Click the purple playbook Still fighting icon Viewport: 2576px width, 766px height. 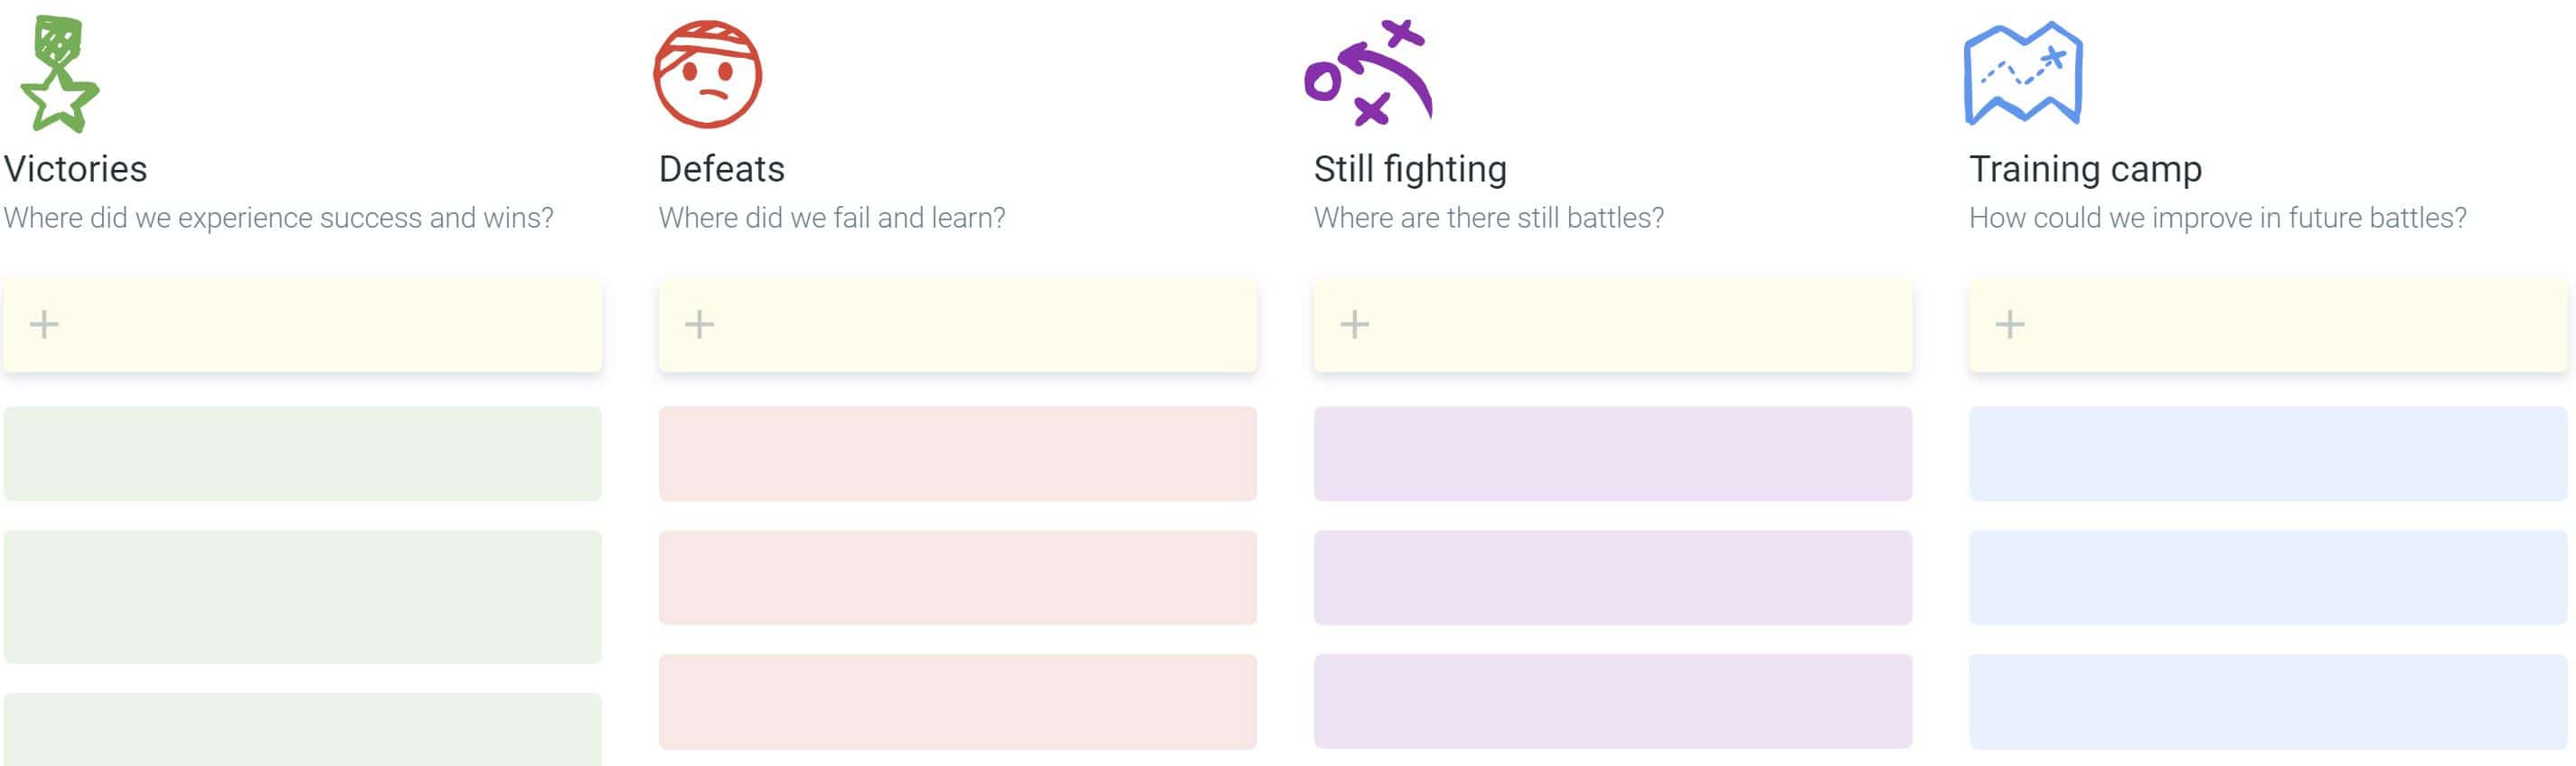(x=1369, y=72)
